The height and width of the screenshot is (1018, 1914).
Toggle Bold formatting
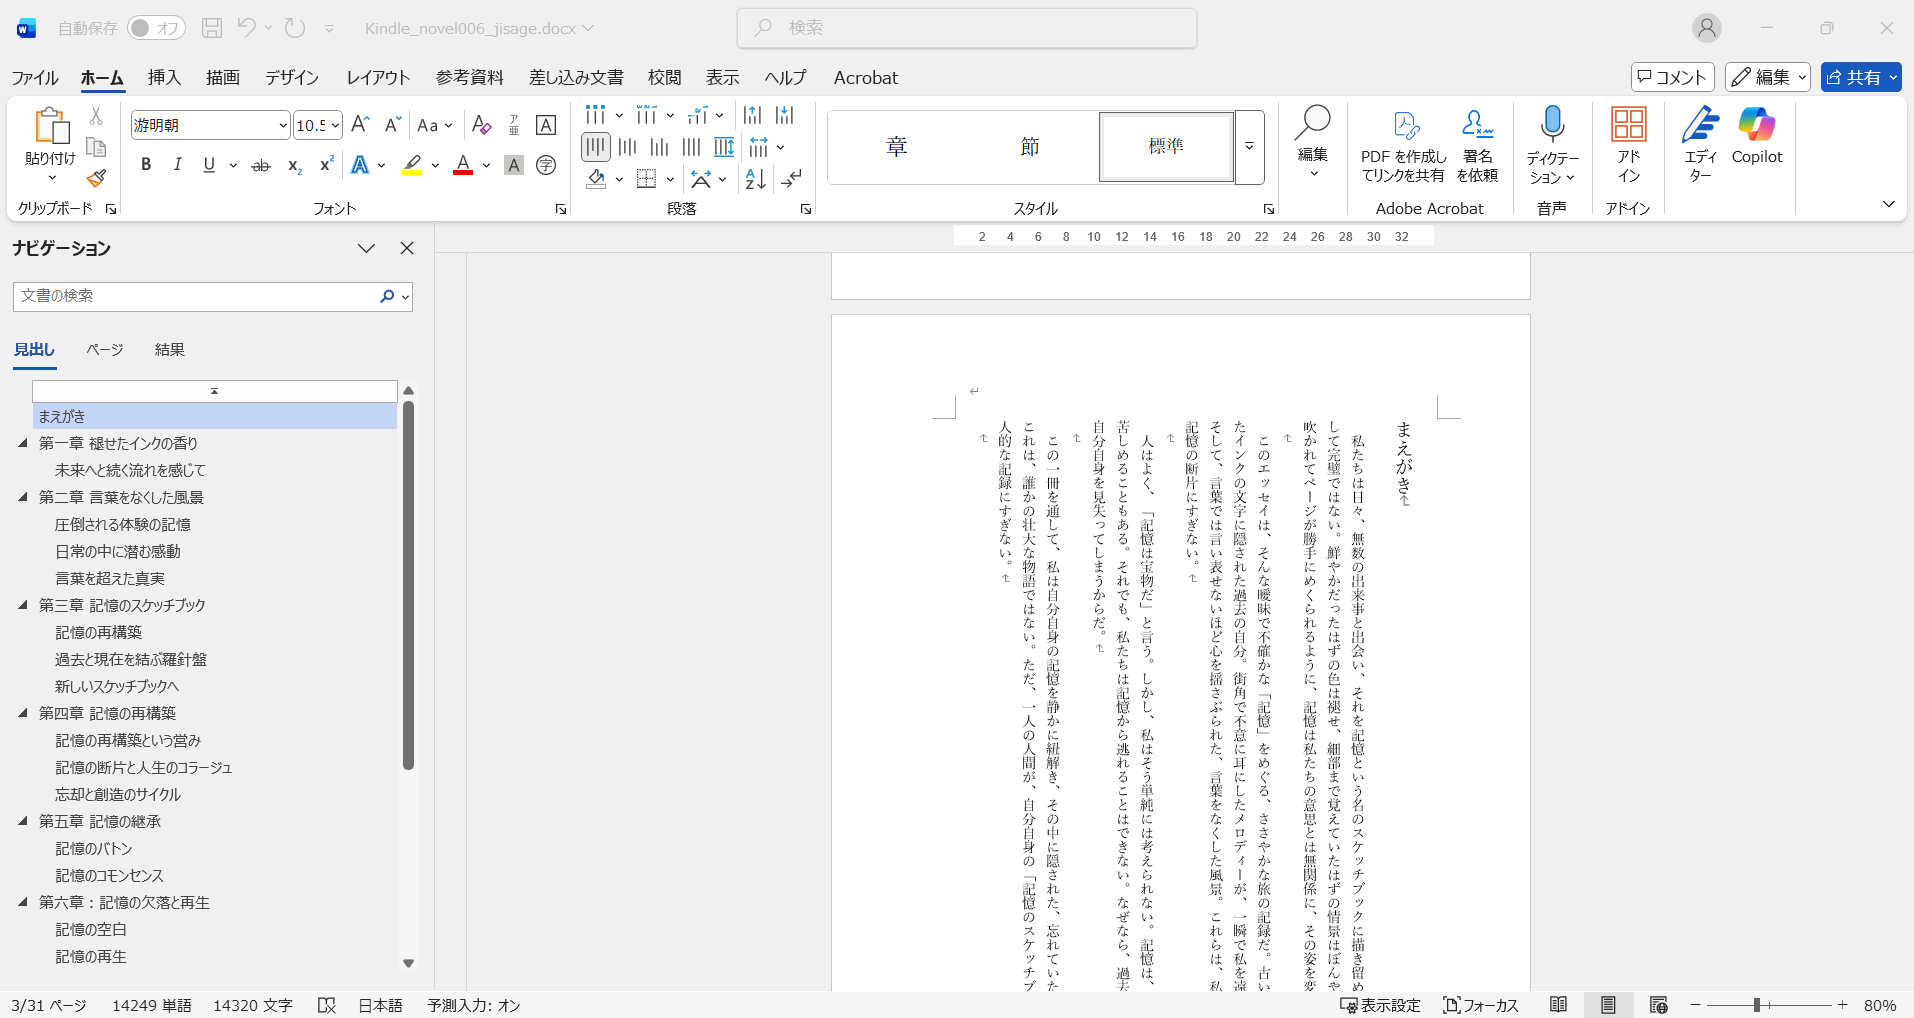pyautogui.click(x=146, y=165)
